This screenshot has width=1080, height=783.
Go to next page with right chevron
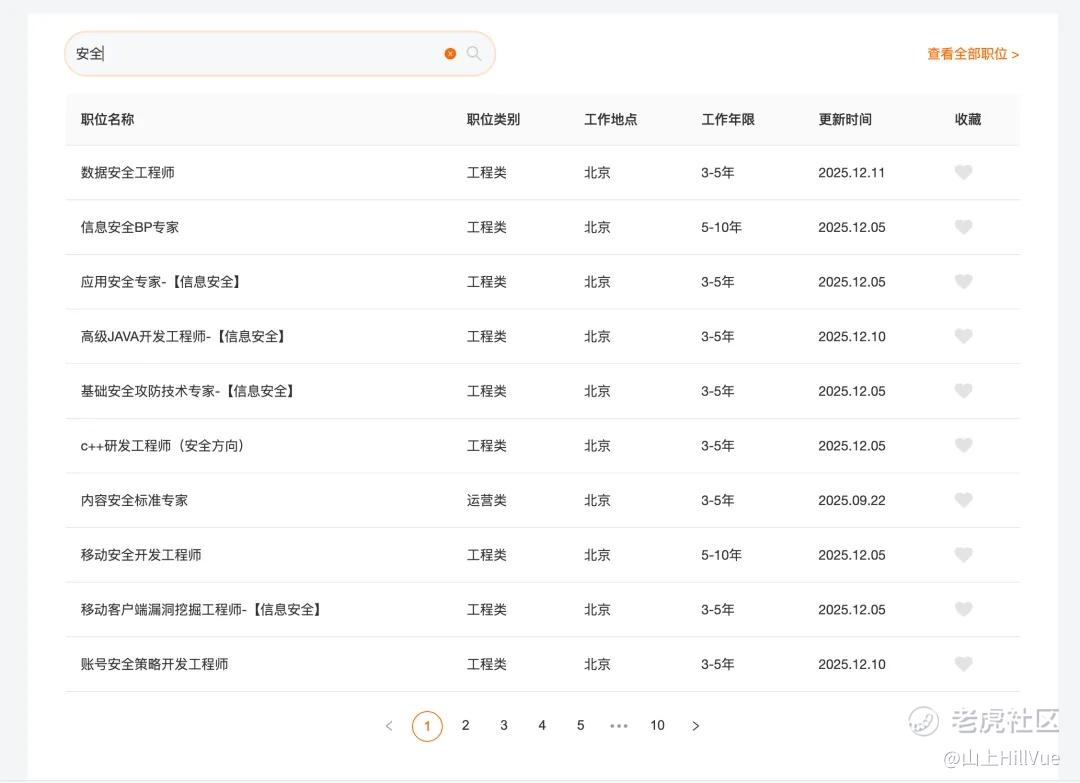point(696,726)
